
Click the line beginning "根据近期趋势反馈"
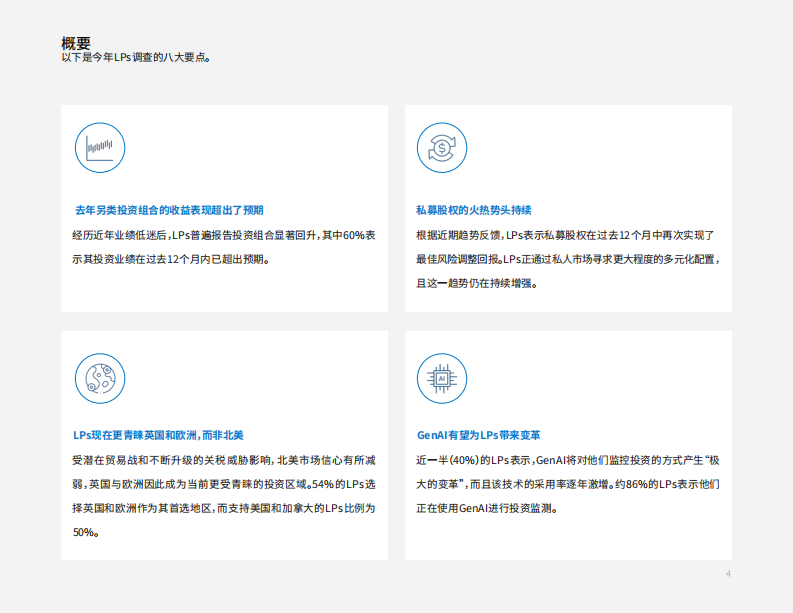(565, 235)
